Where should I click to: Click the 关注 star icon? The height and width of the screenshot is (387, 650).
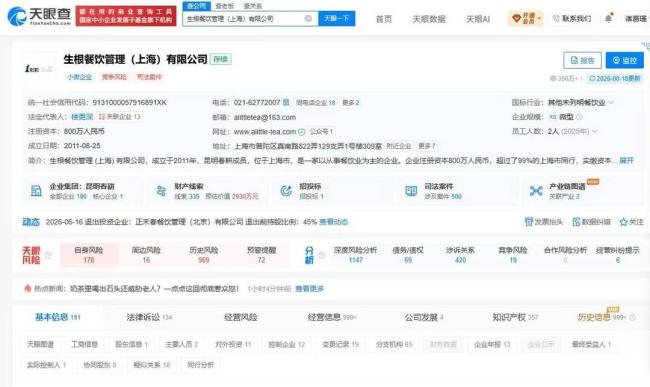pos(623,222)
